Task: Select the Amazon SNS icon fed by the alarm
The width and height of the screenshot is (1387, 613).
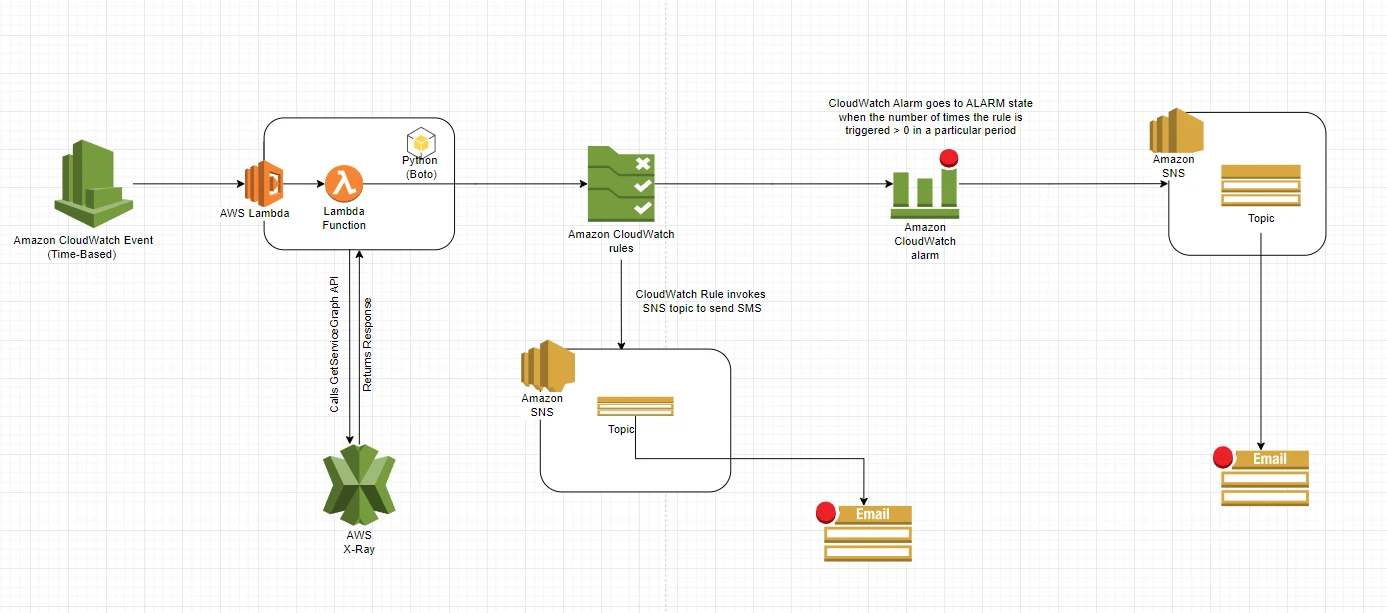Action: 1175,129
